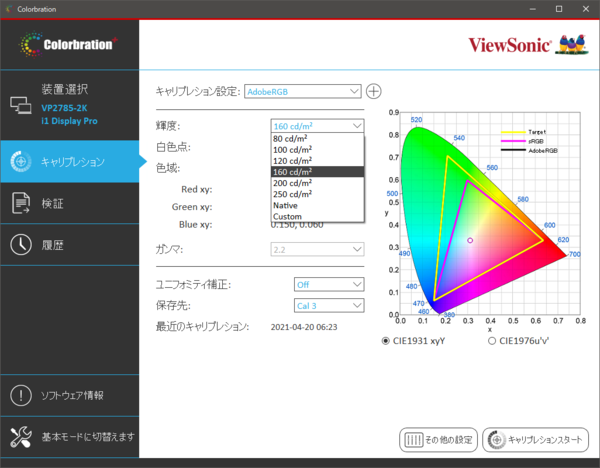
Task: Open the AdobeRGB calibration setting dropdown
Action: [x=303, y=91]
